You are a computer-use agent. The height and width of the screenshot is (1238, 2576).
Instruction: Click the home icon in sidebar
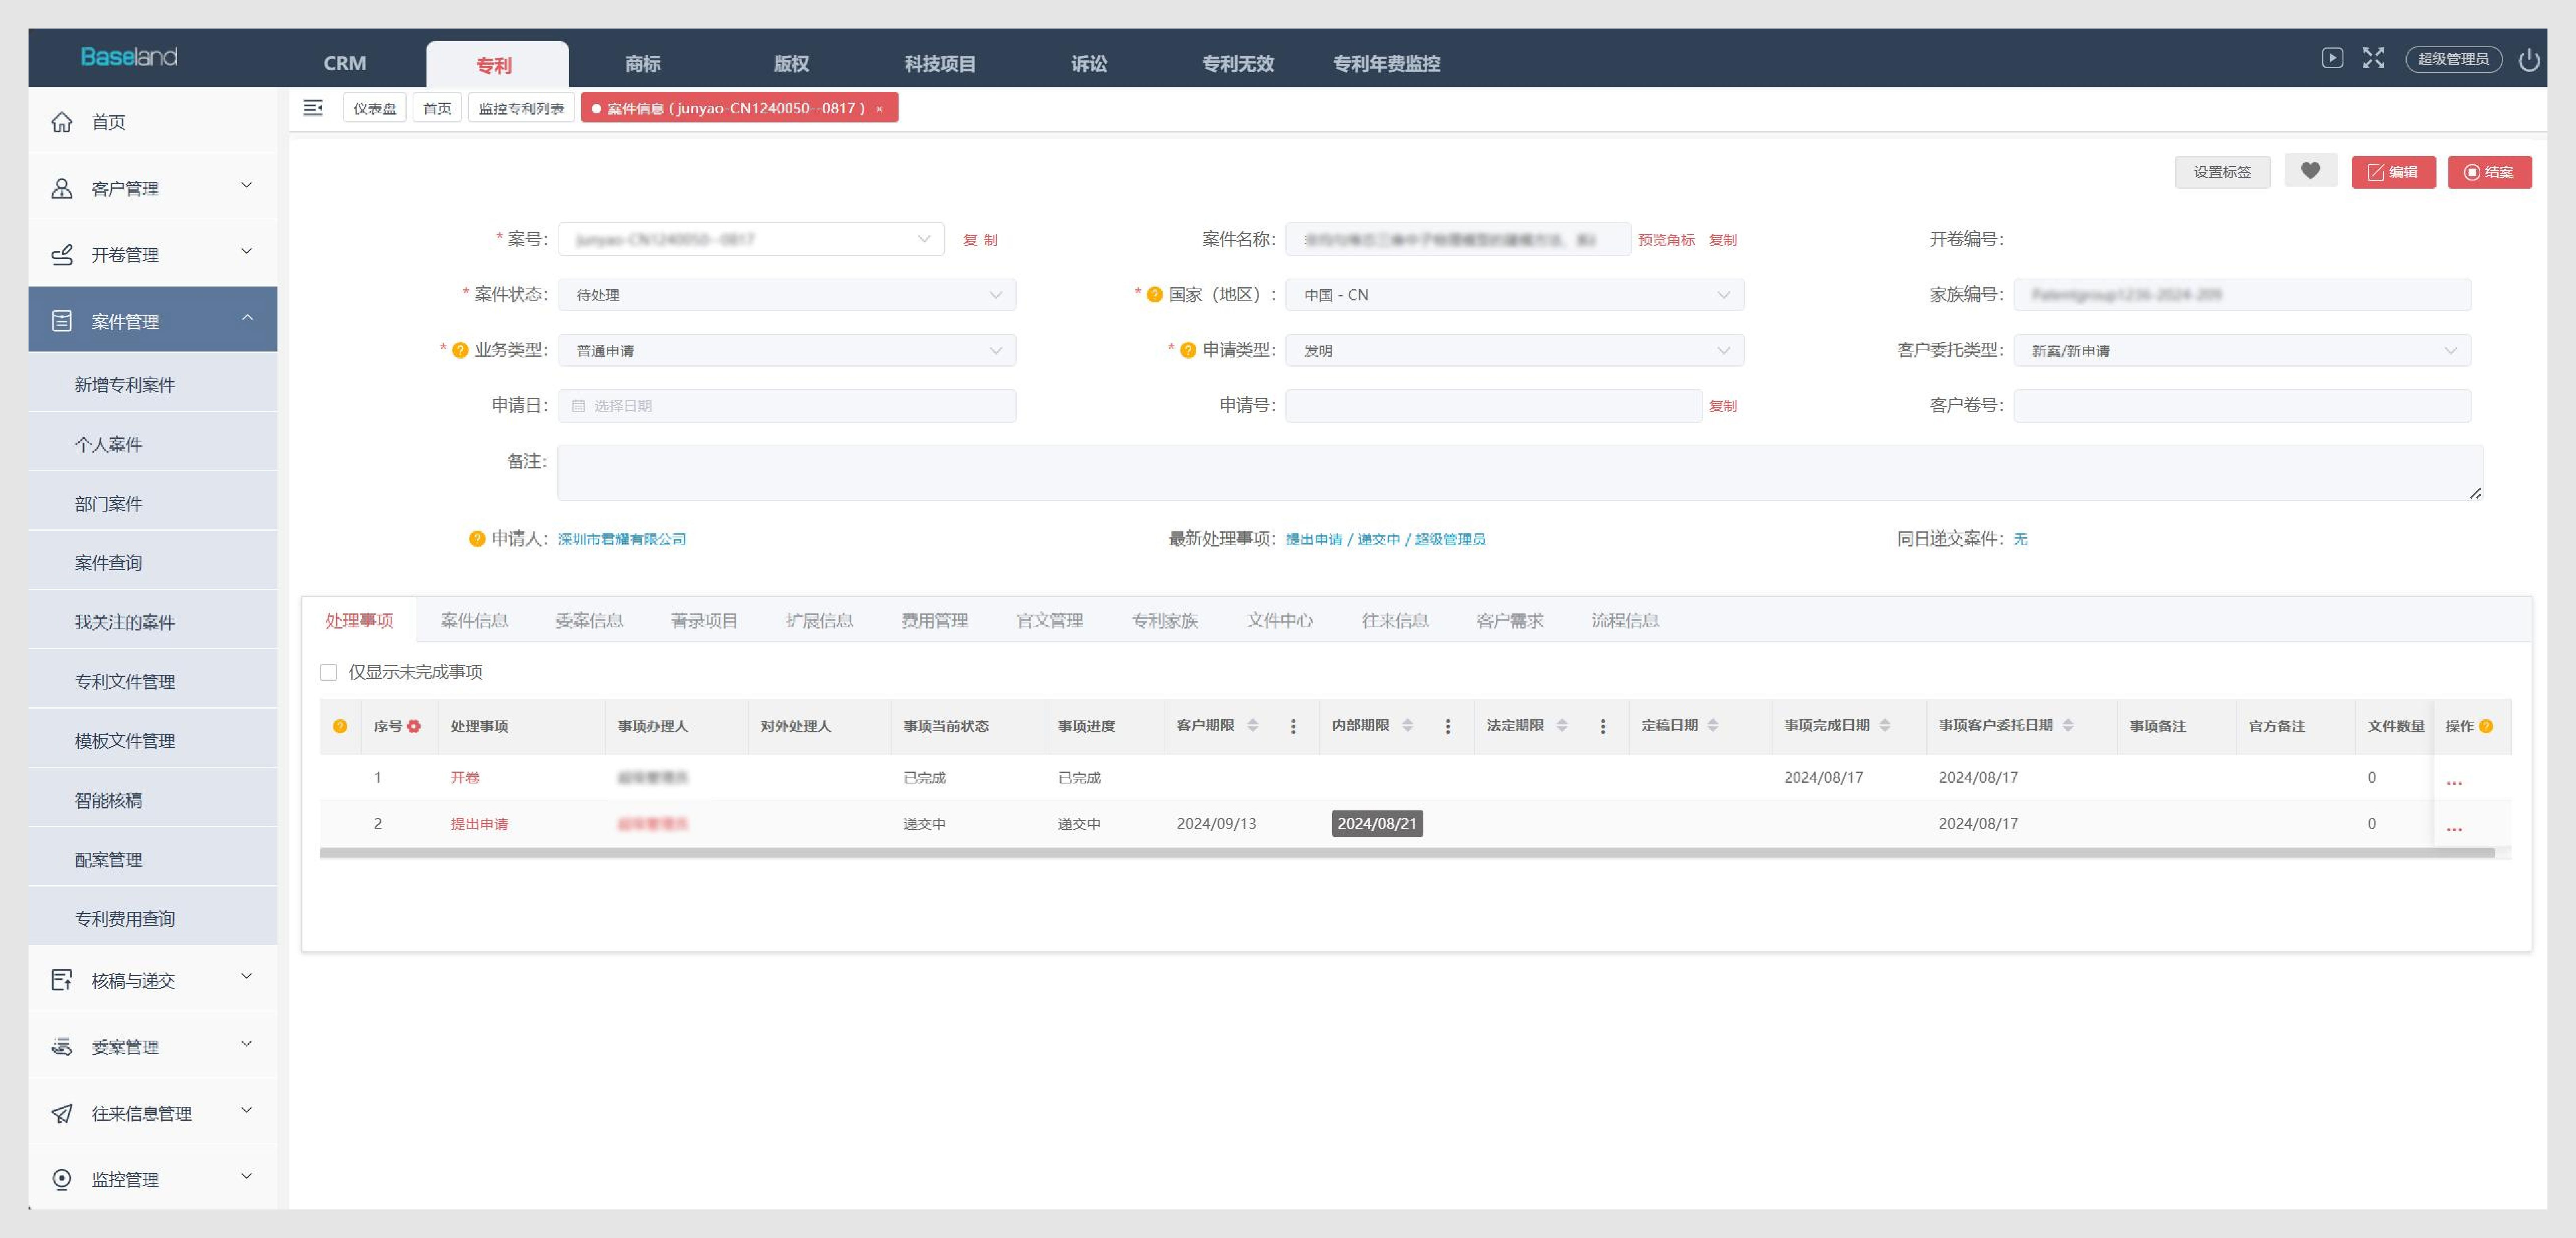tap(62, 122)
